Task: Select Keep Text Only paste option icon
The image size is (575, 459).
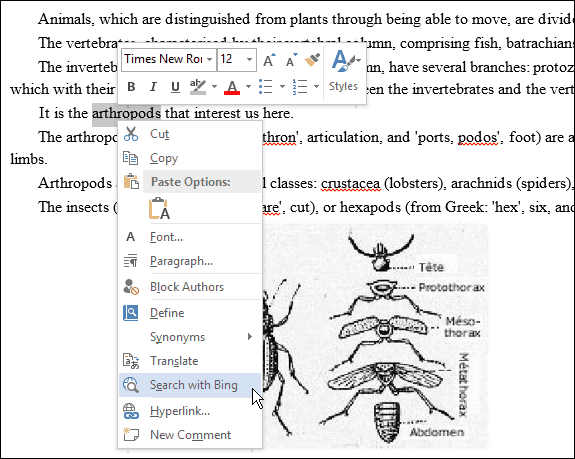Action: [x=160, y=209]
